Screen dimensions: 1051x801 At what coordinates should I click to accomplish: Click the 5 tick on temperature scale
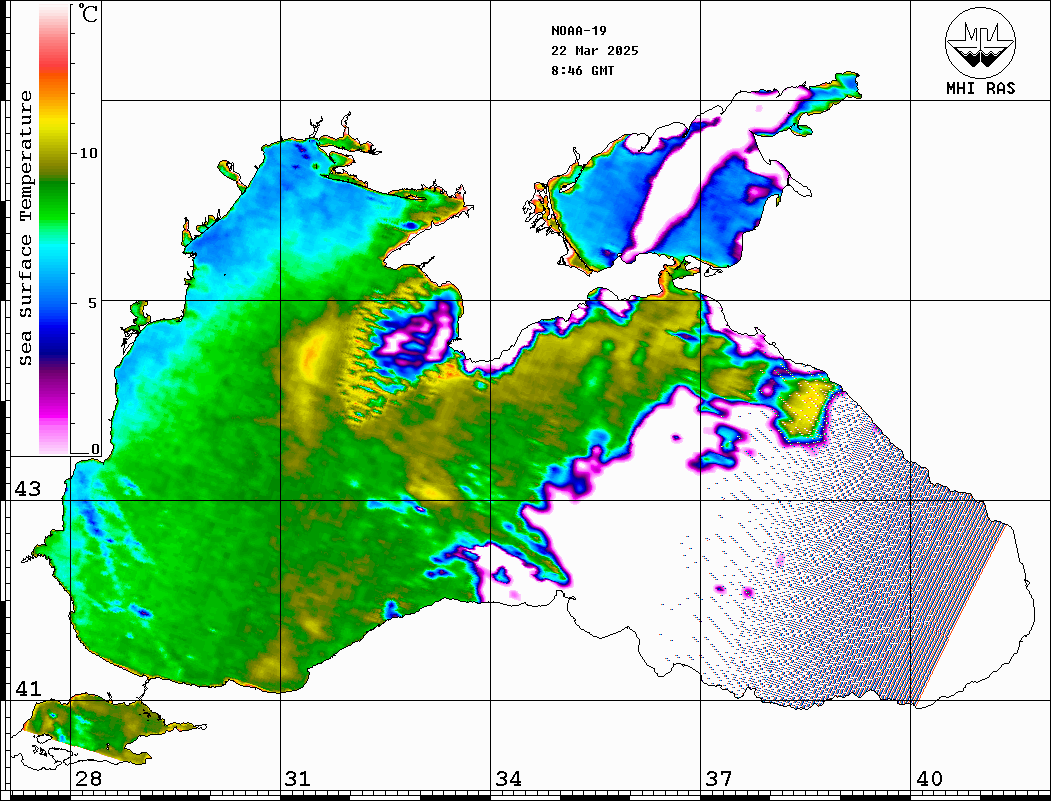pos(92,303)
